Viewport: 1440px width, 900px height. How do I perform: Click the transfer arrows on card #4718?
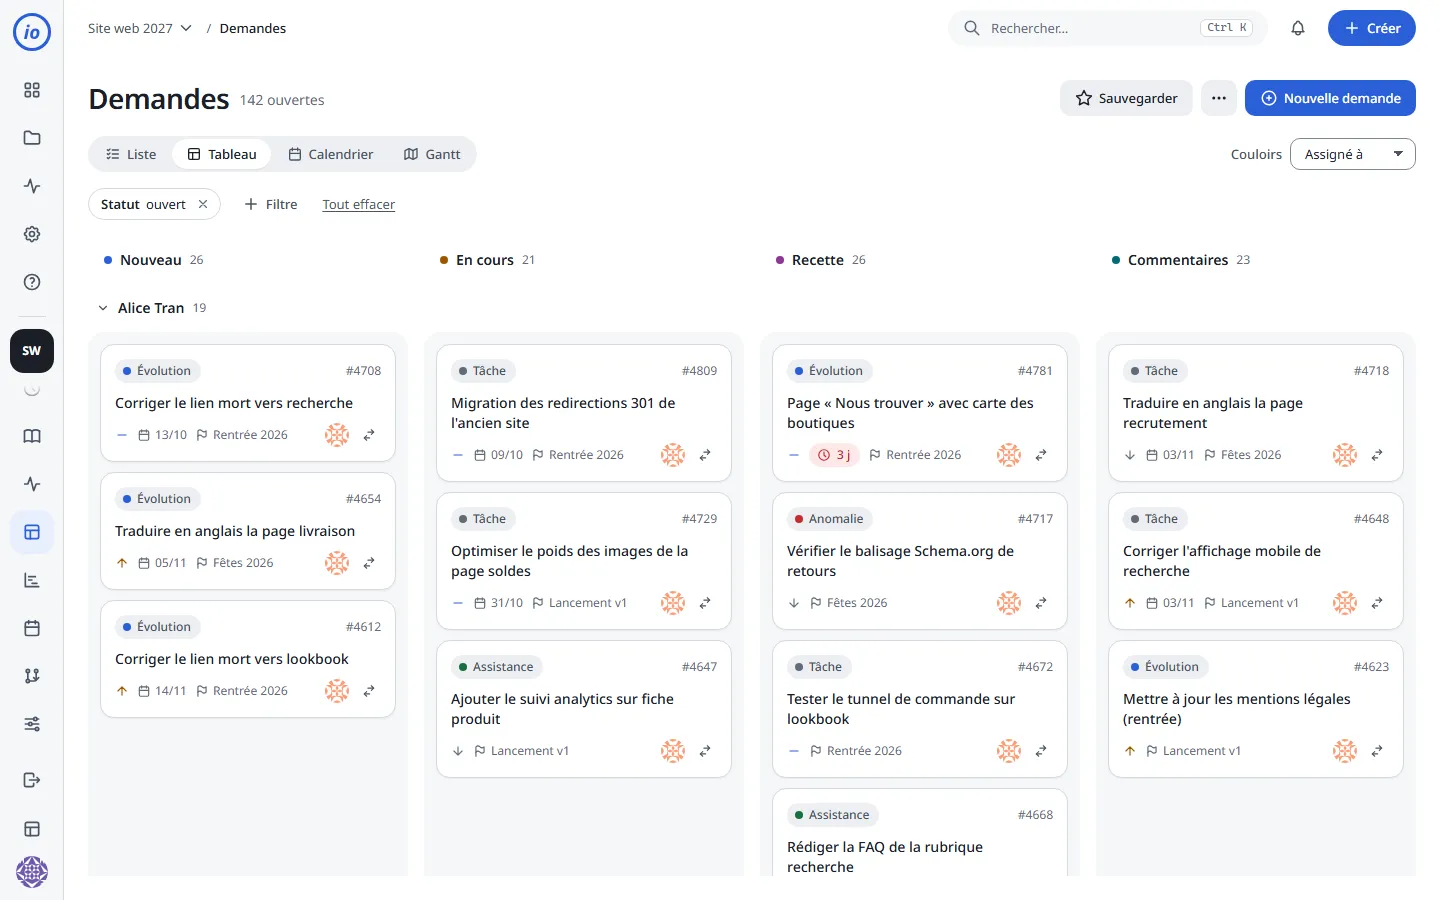point(1377,455)
